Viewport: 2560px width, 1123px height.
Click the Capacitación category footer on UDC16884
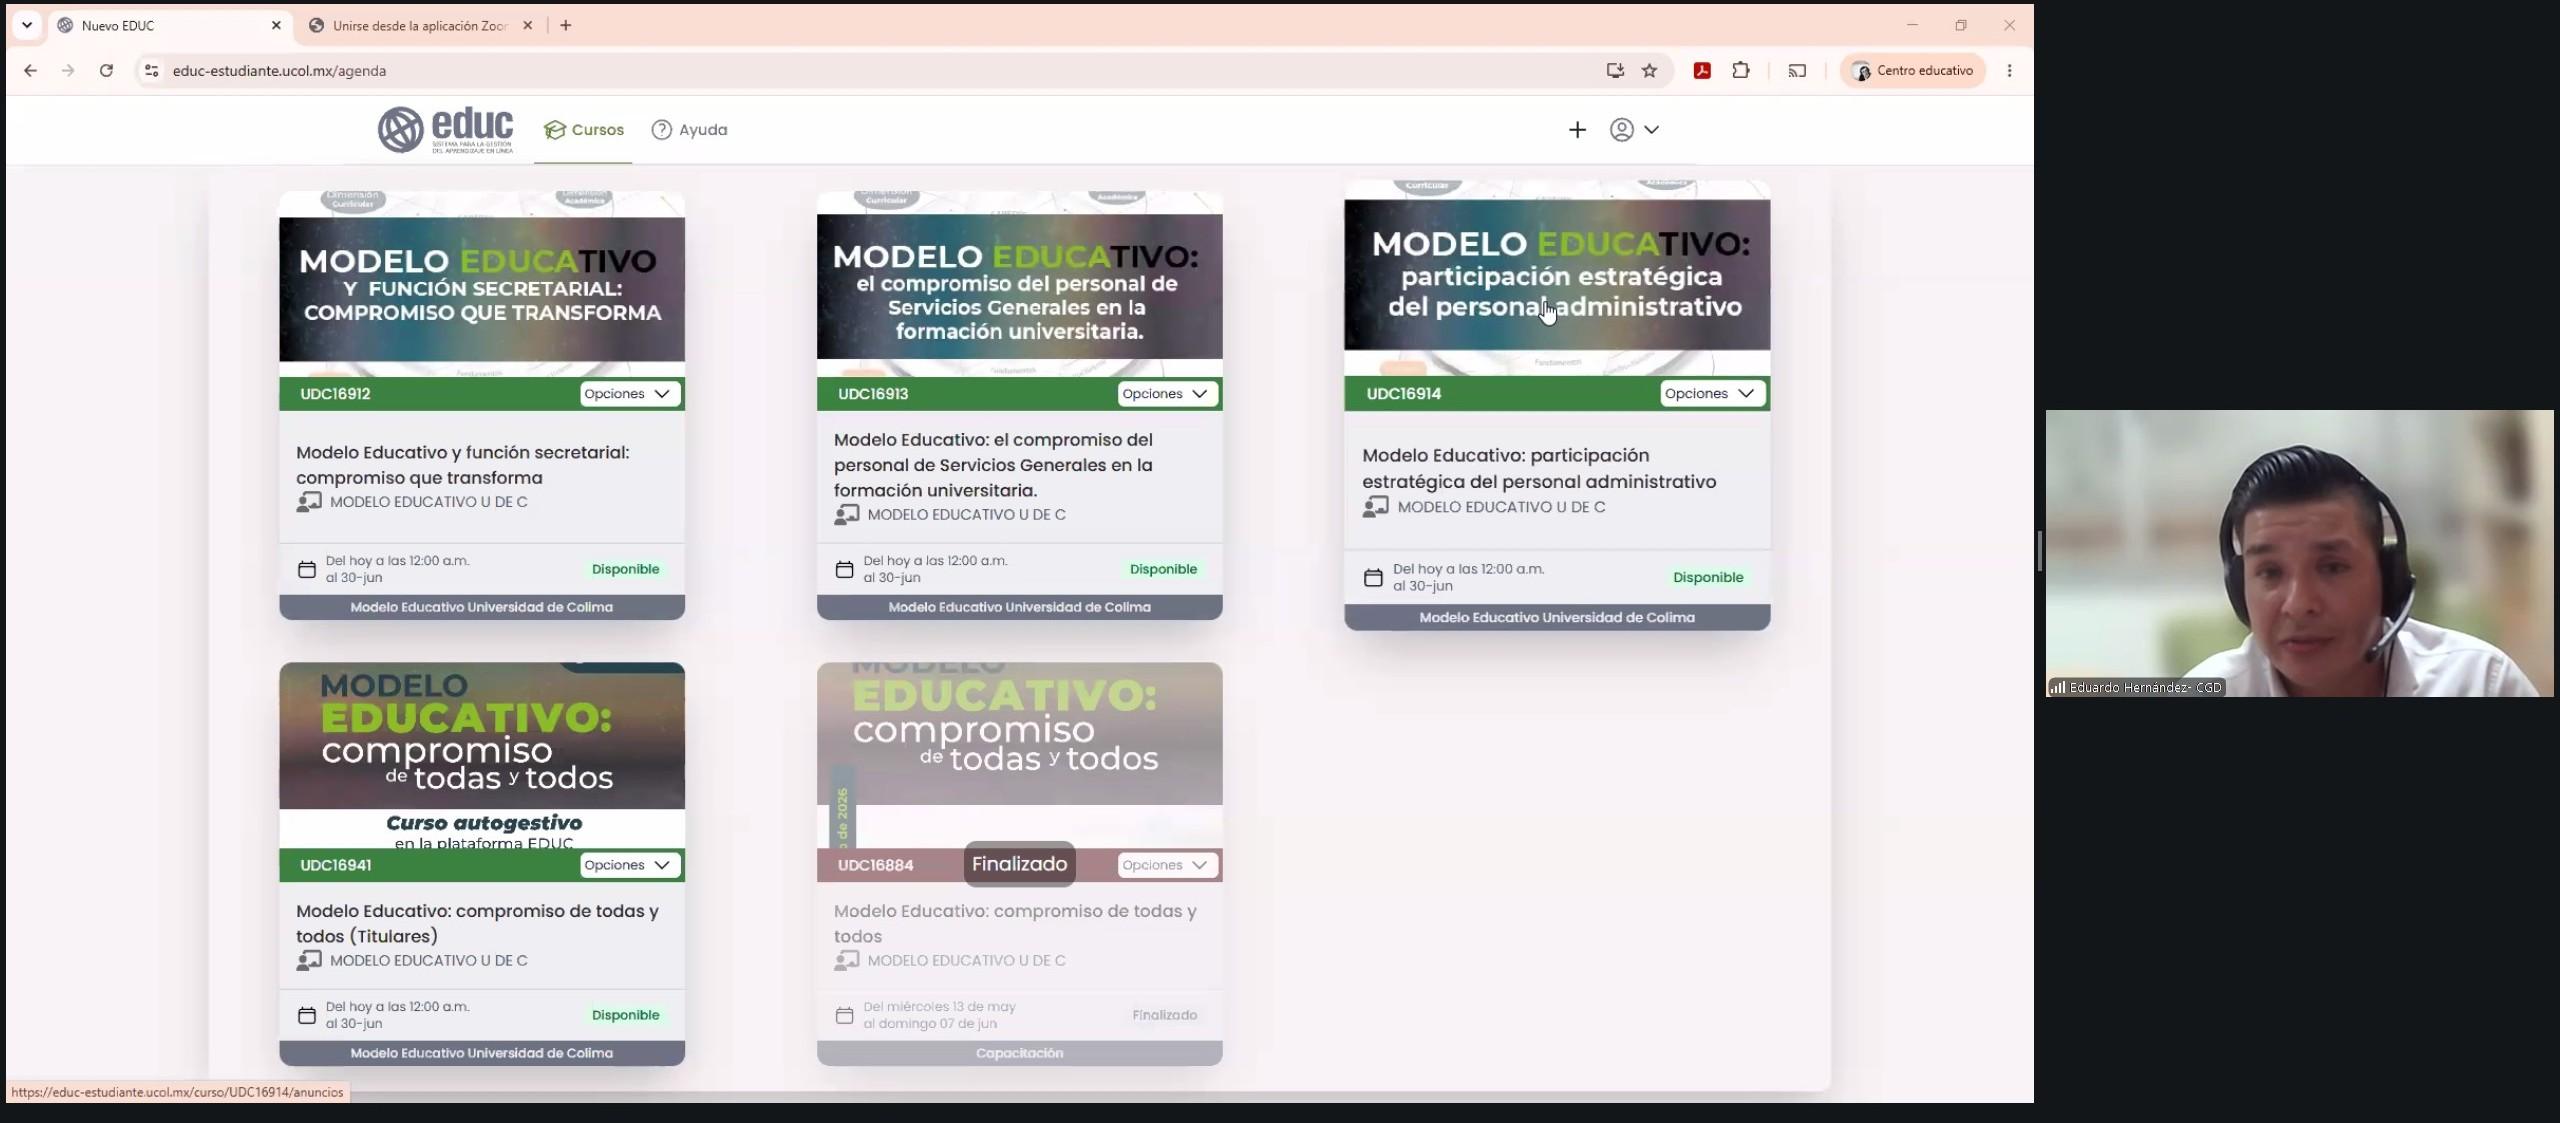pyautogui.click(x=1019, y=1053)
